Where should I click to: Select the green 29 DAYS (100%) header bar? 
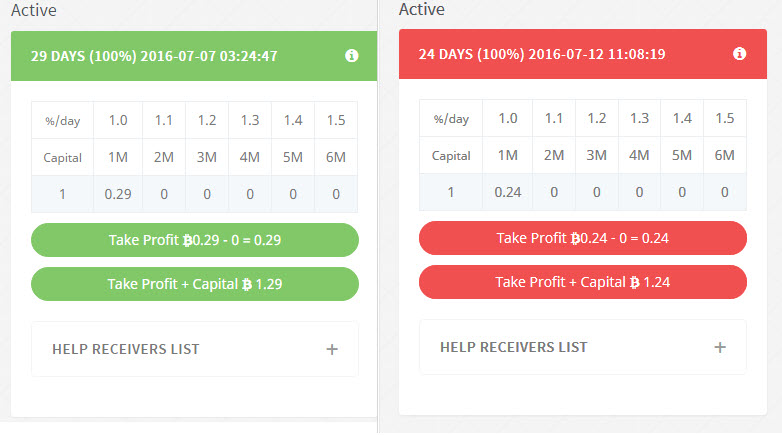coord(180,56)
